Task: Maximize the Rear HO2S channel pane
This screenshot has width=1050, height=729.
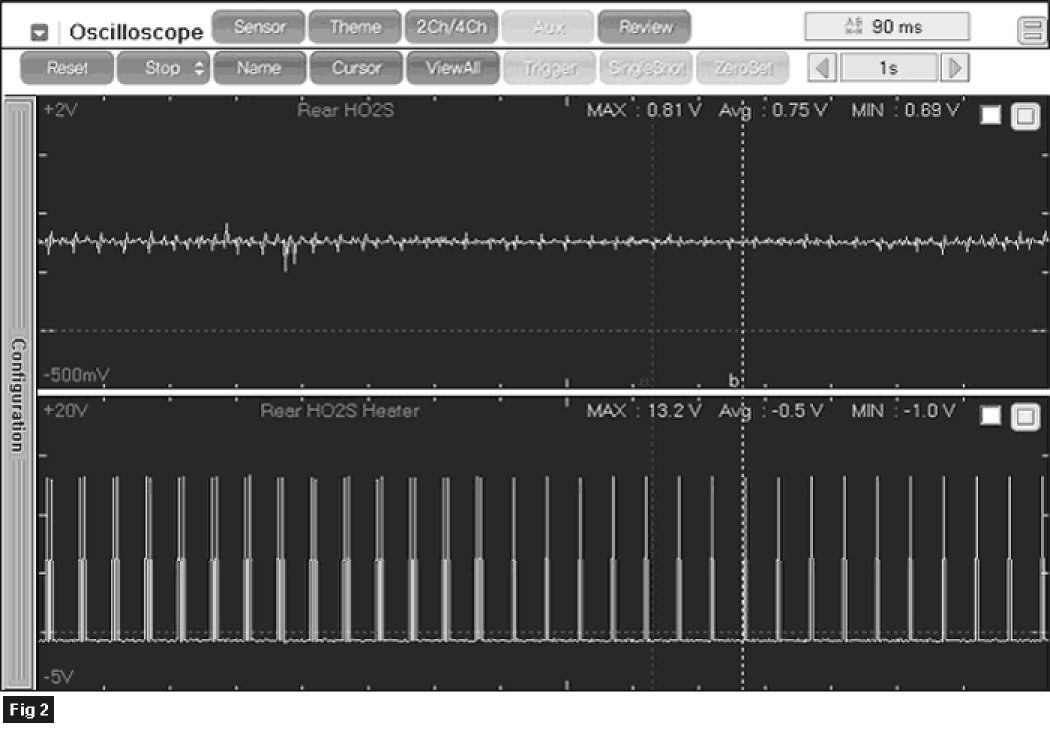Action: pos(1025,116)
